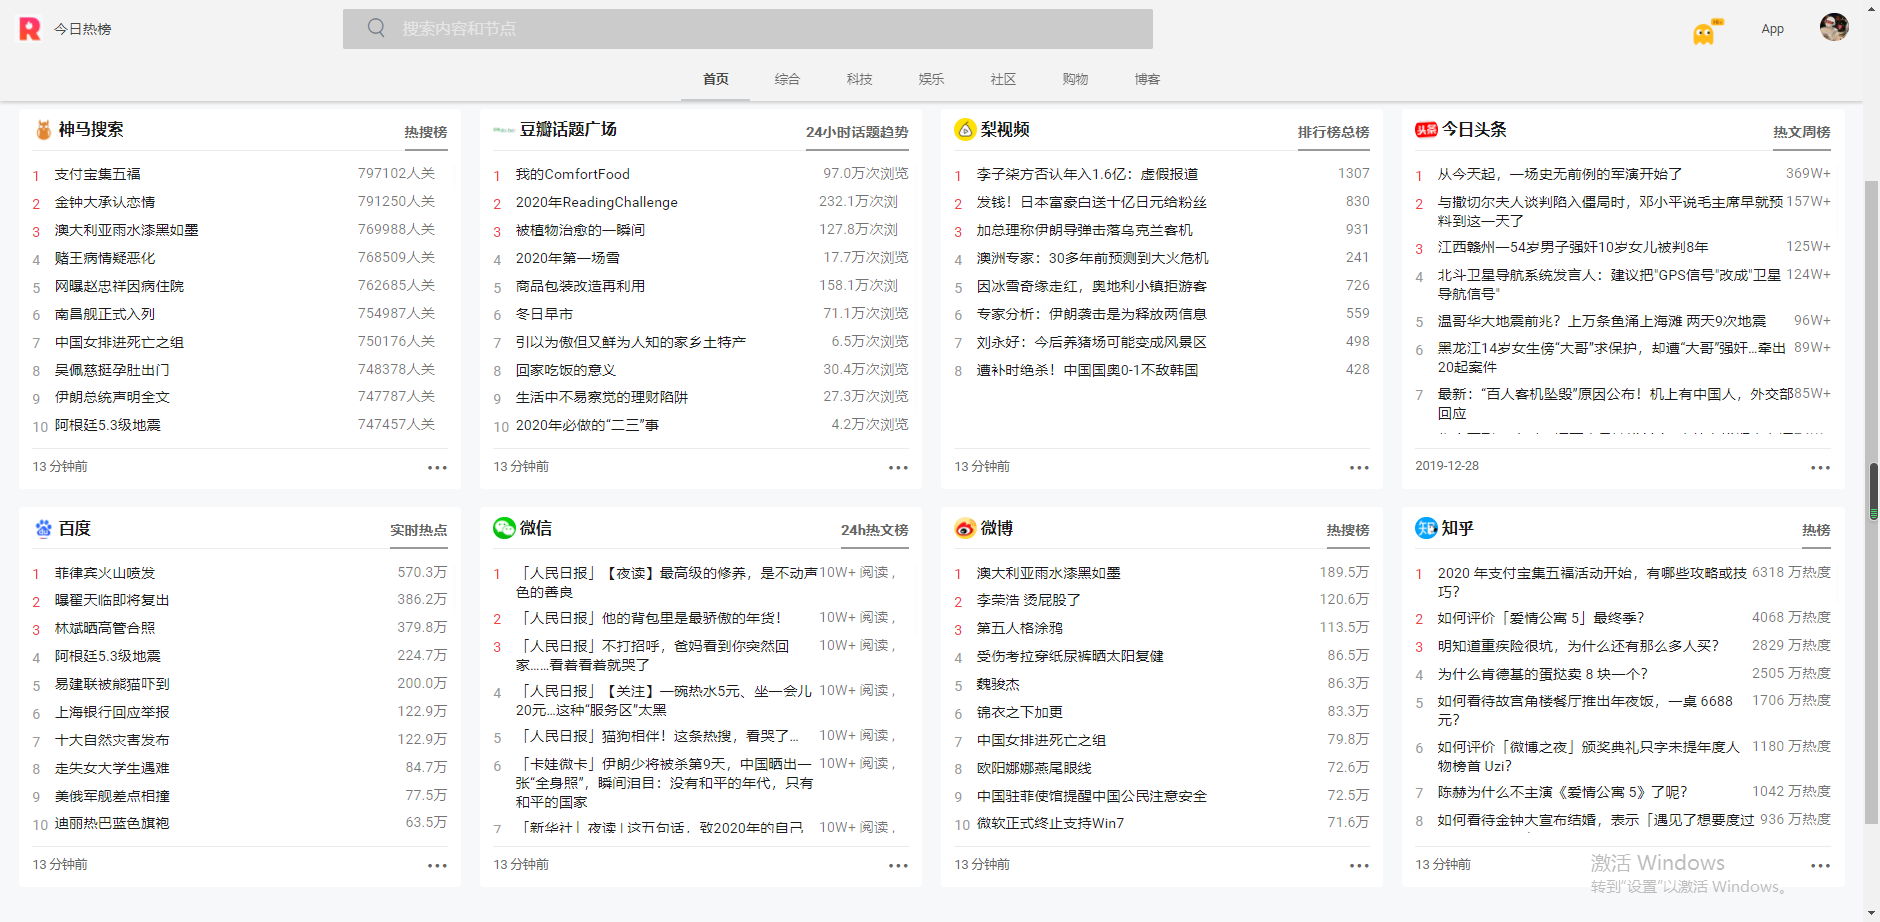
Task: Open 豆瓣 24小时话题趋势 label
Action: 857,132
